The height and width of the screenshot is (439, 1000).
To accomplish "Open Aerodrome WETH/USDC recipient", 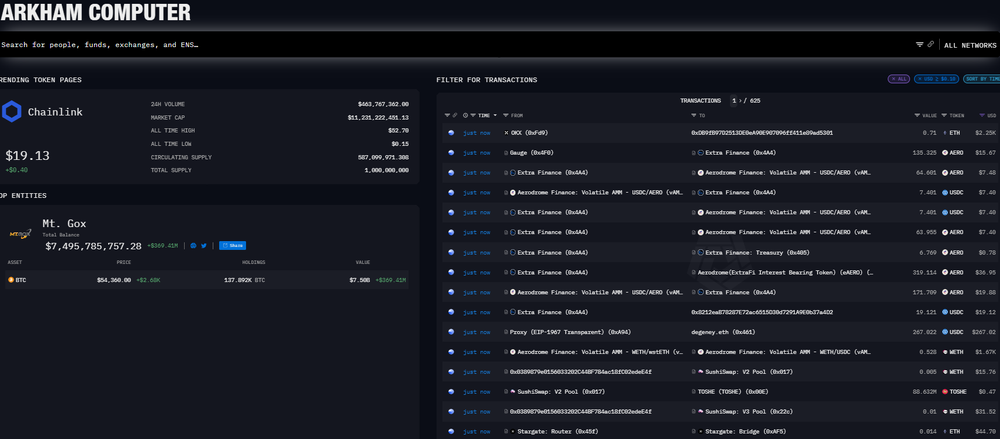I will click(788, 352).
